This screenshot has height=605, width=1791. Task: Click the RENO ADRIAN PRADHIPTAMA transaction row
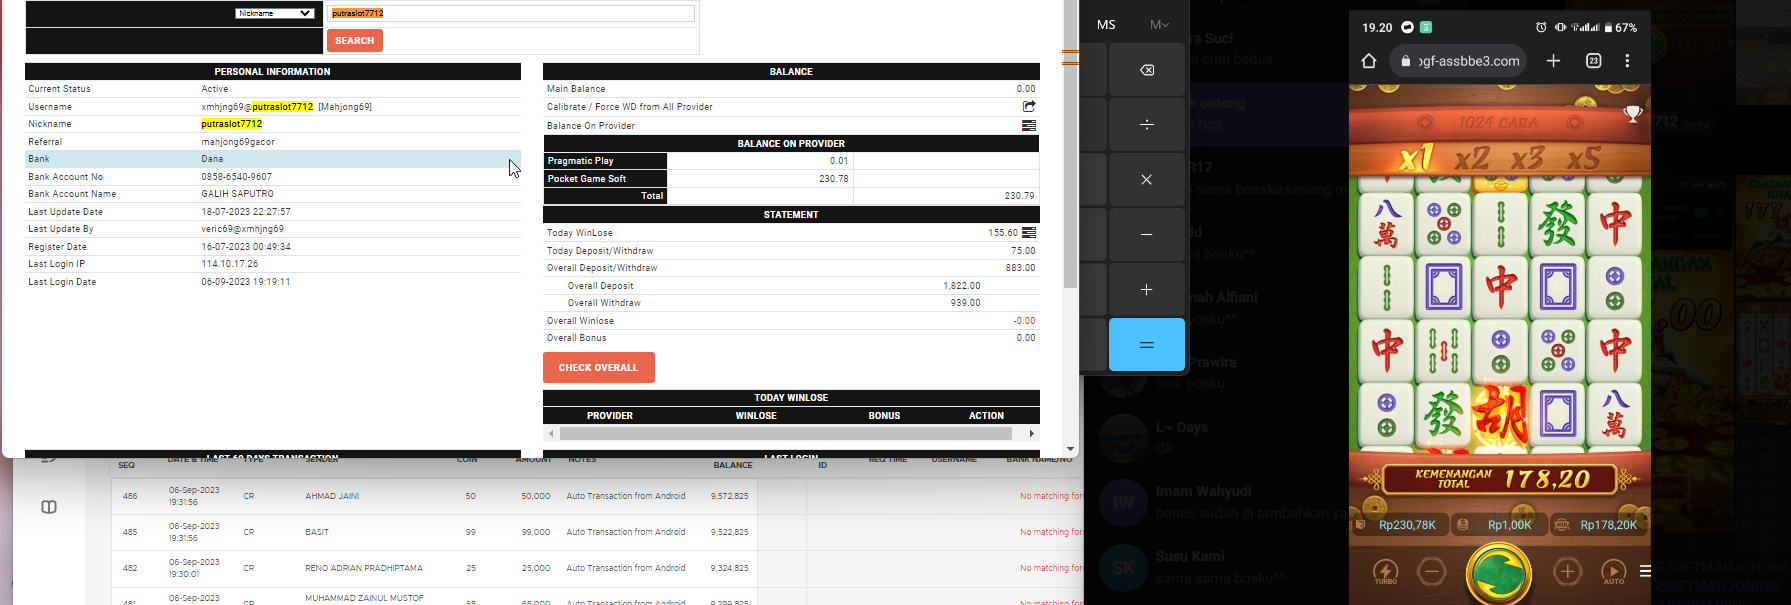click(x=597, y=568)
